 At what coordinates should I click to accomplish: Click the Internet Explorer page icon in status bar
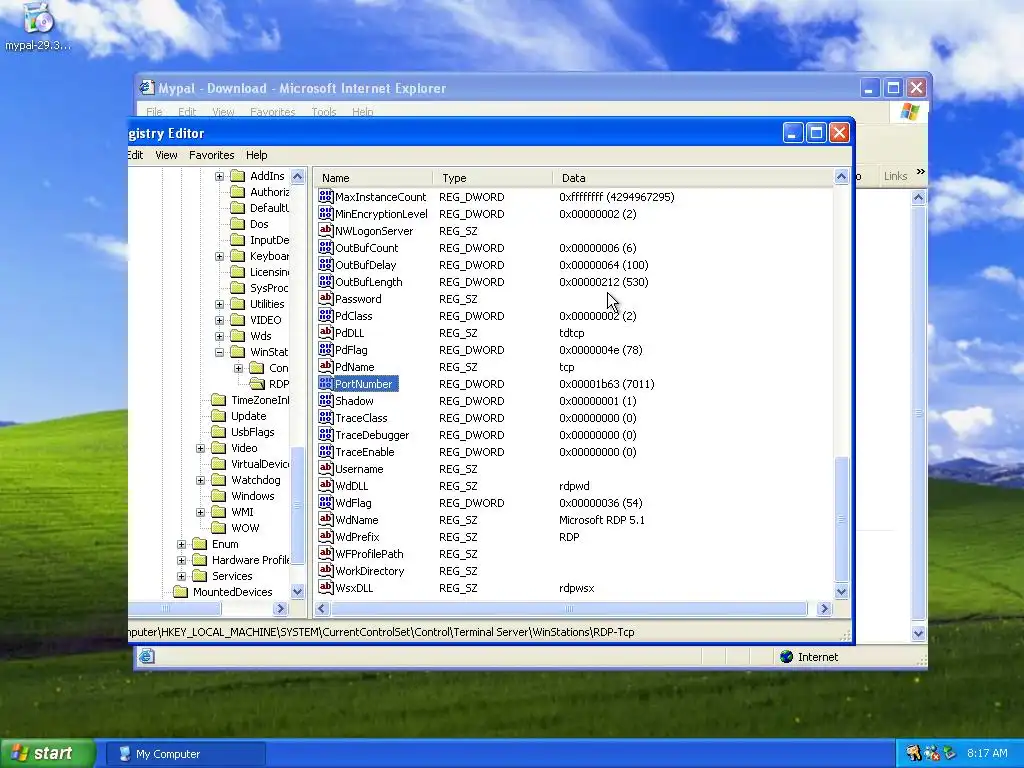(x=146, y=656)
